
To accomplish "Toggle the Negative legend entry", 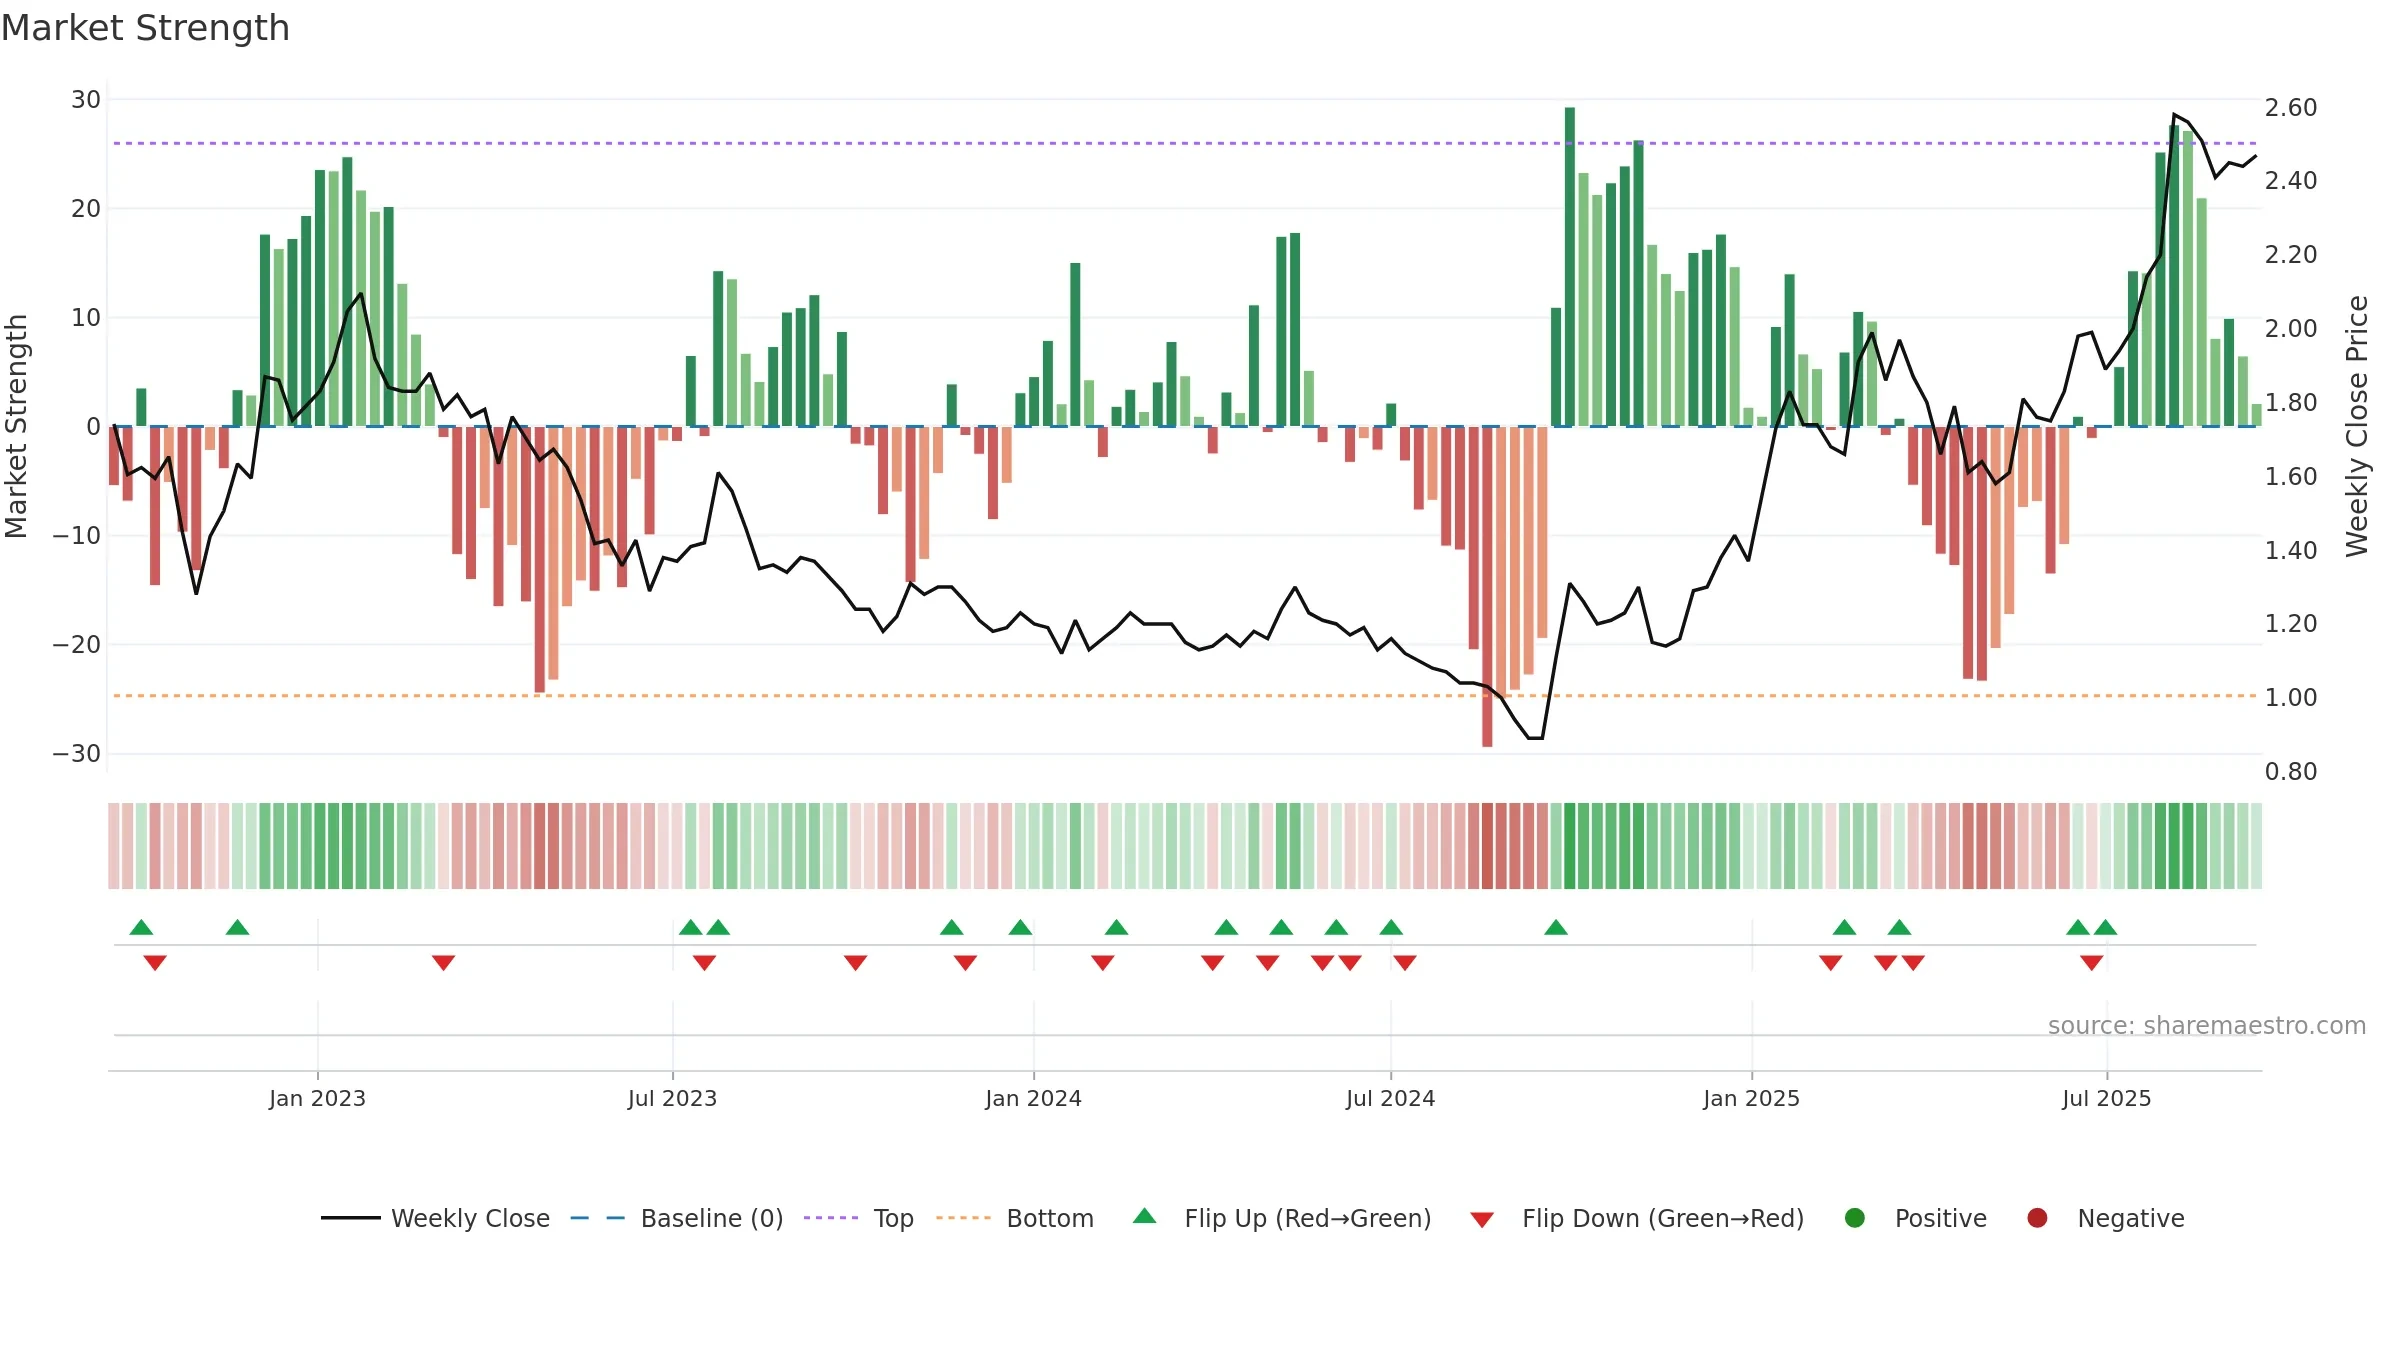I will 2105,1218.
